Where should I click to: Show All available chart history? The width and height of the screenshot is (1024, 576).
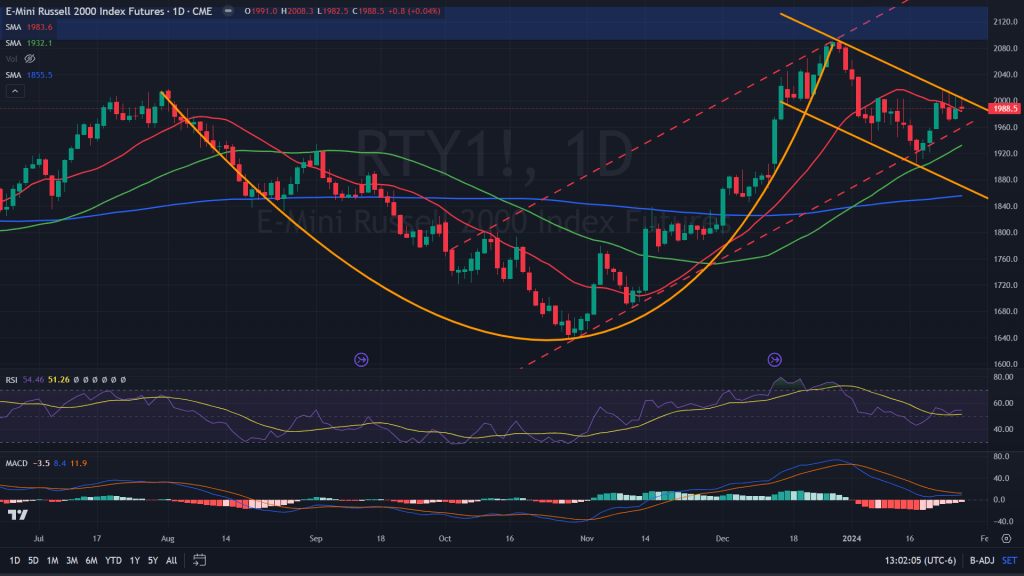pyautogui.click(x=172, y=560)
